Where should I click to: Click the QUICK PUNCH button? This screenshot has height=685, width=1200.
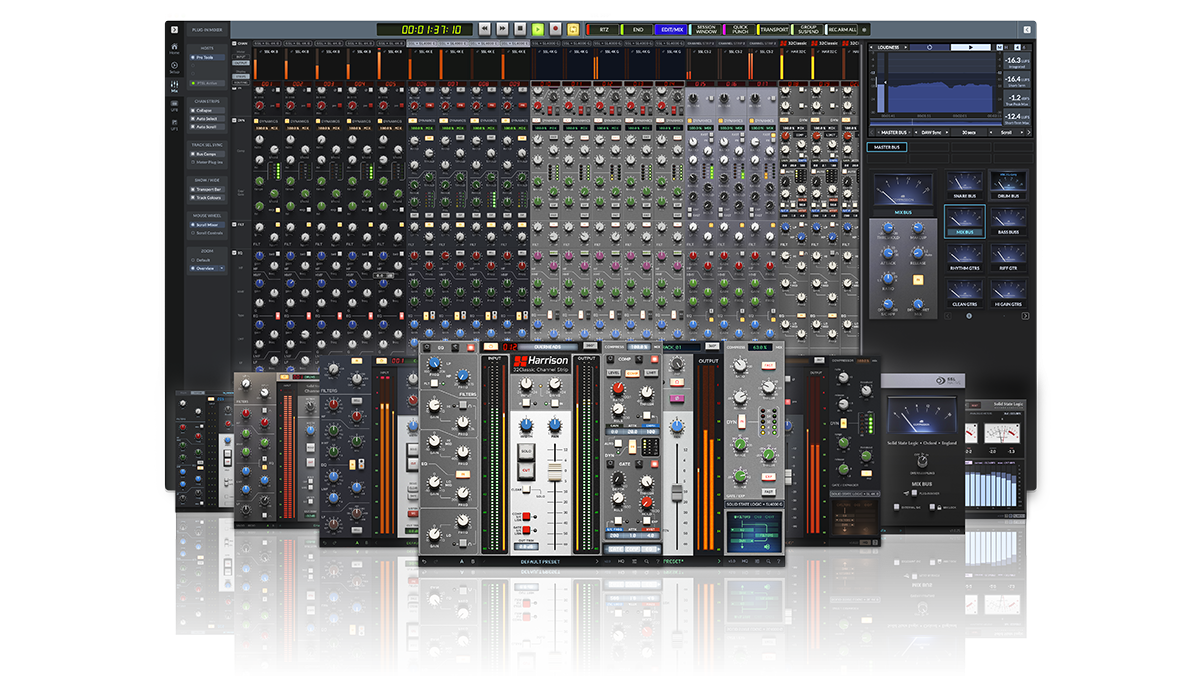739,30
